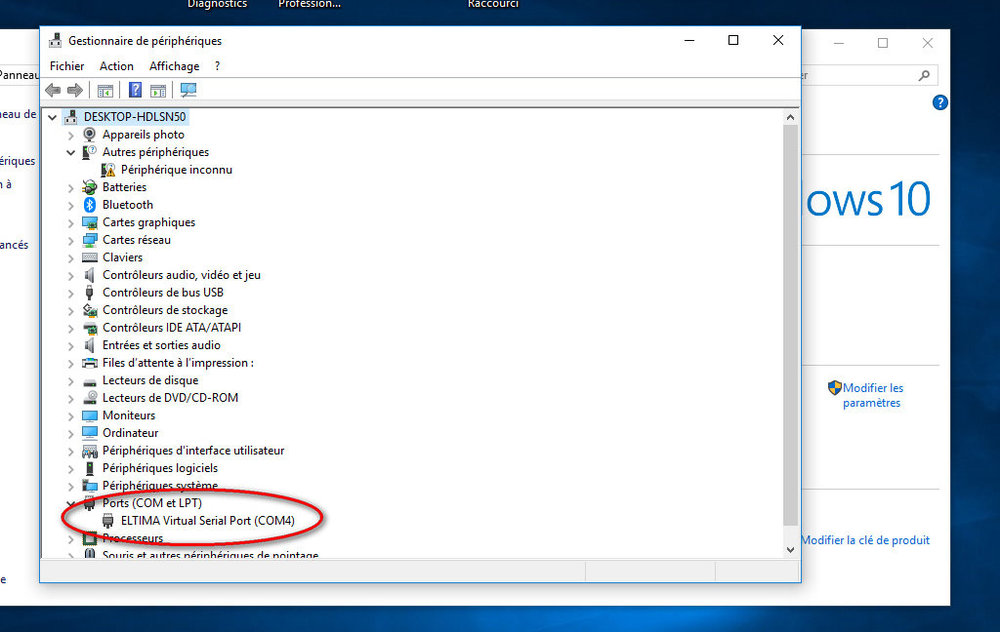This screenshot has width=1000, height=632.
Task: Click the action pane toolbar icon
Action: pyautogui.click(x=158, y=91)
